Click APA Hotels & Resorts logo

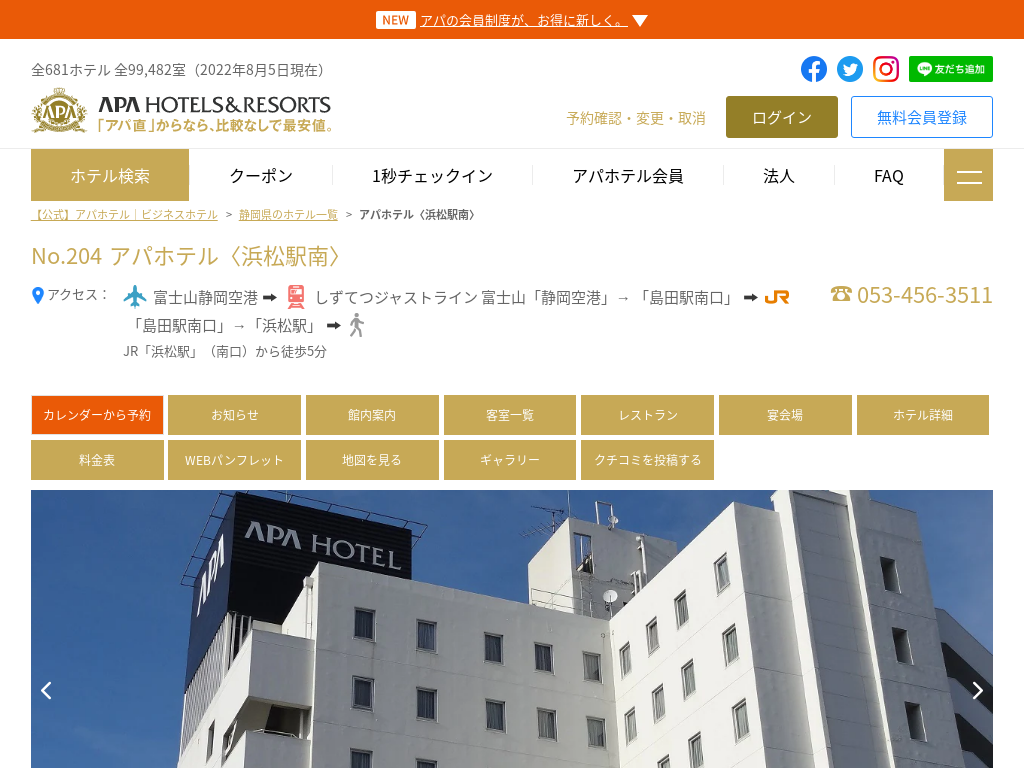pyautogui.click(x=182, y=112)
